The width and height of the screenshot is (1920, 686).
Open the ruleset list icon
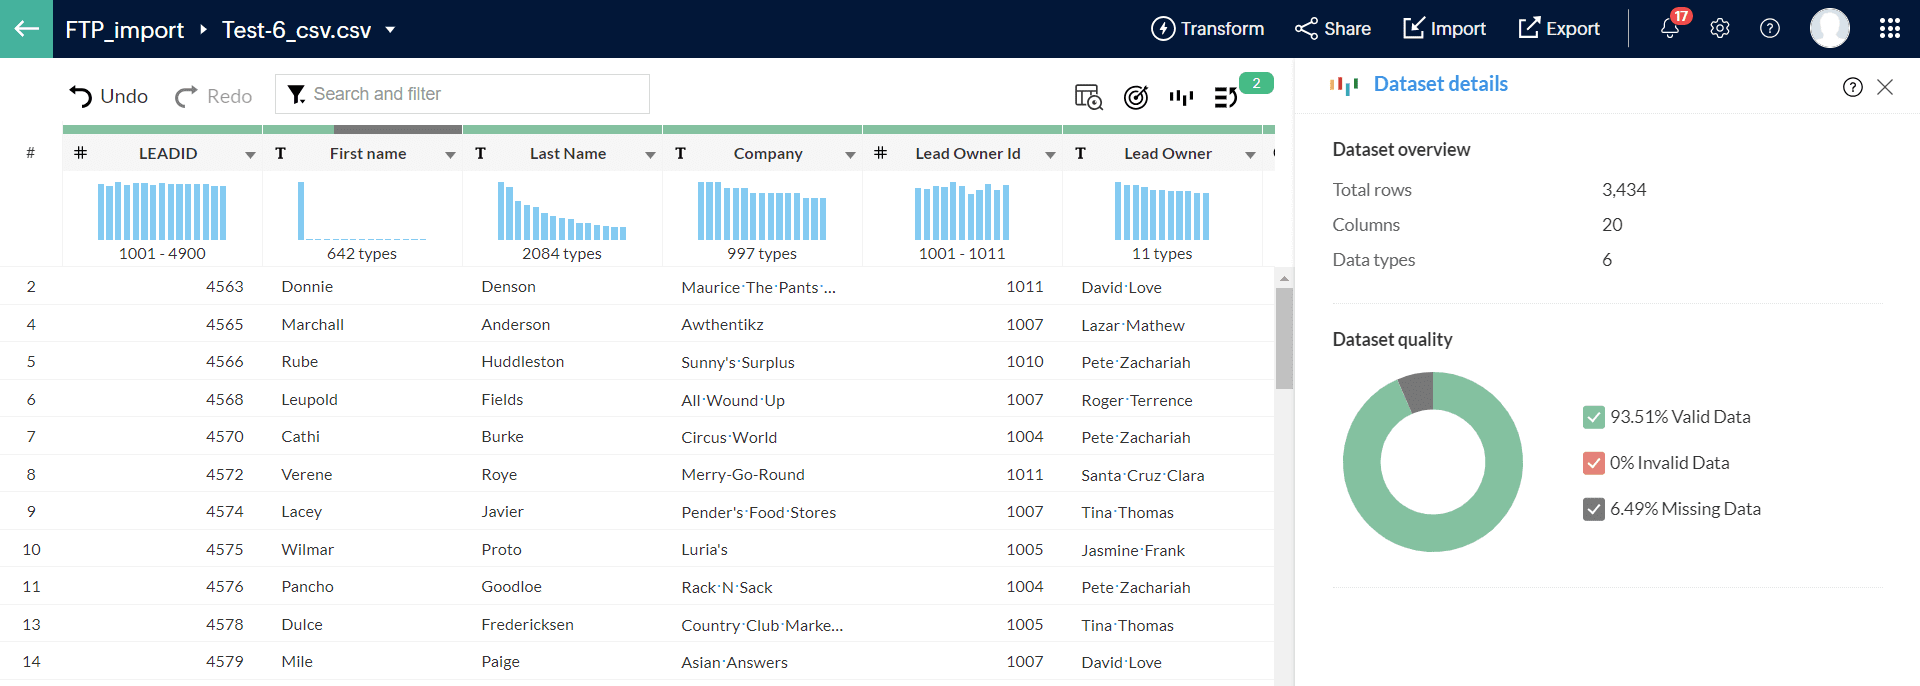tap(1226, 97)
